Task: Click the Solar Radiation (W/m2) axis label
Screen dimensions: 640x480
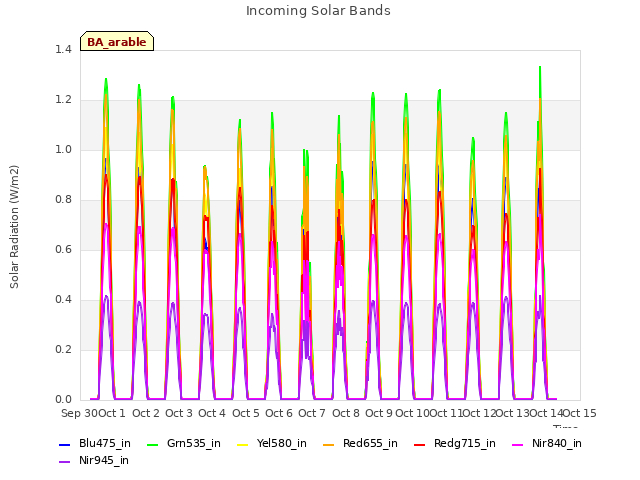Action: [14, 227]
